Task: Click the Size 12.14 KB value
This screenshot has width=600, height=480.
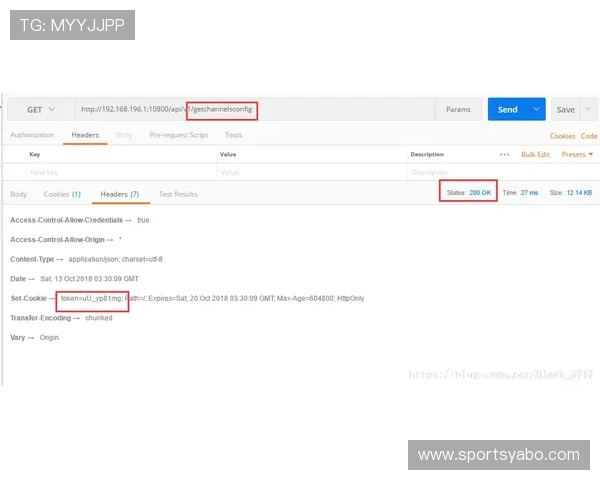Action: click(579, 193)
